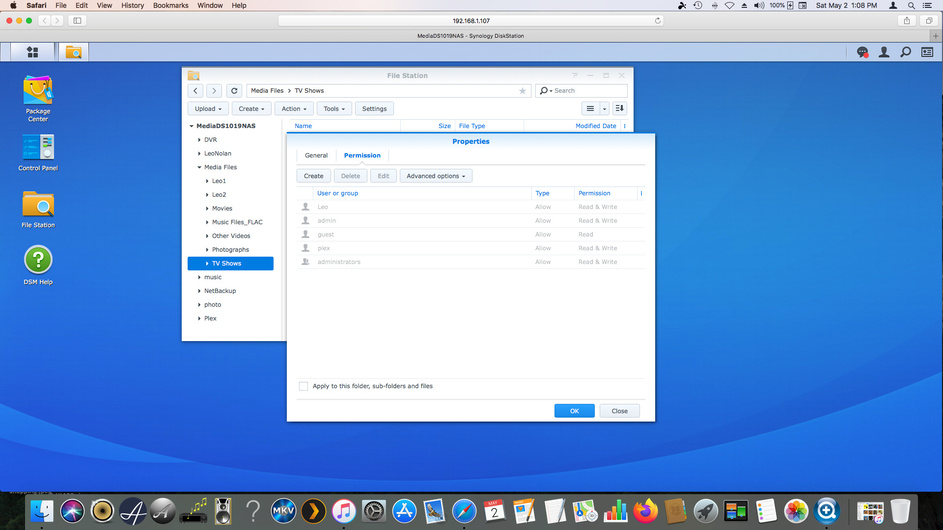This screenshot has height=530, width=943.
Task: Reload page in Safari address bar
Action: (658, 20)
